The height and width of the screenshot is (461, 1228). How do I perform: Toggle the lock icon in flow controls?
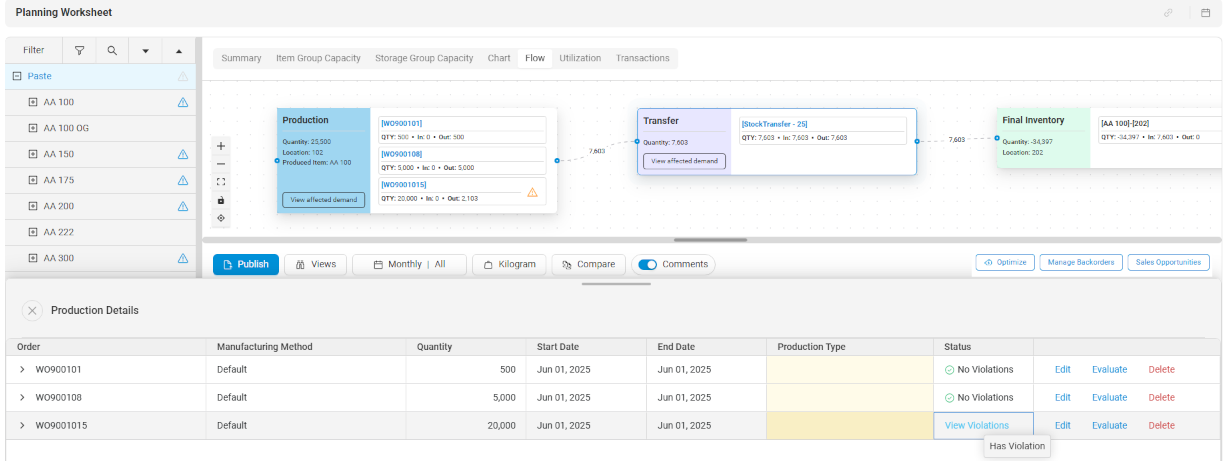pos(221,200)
